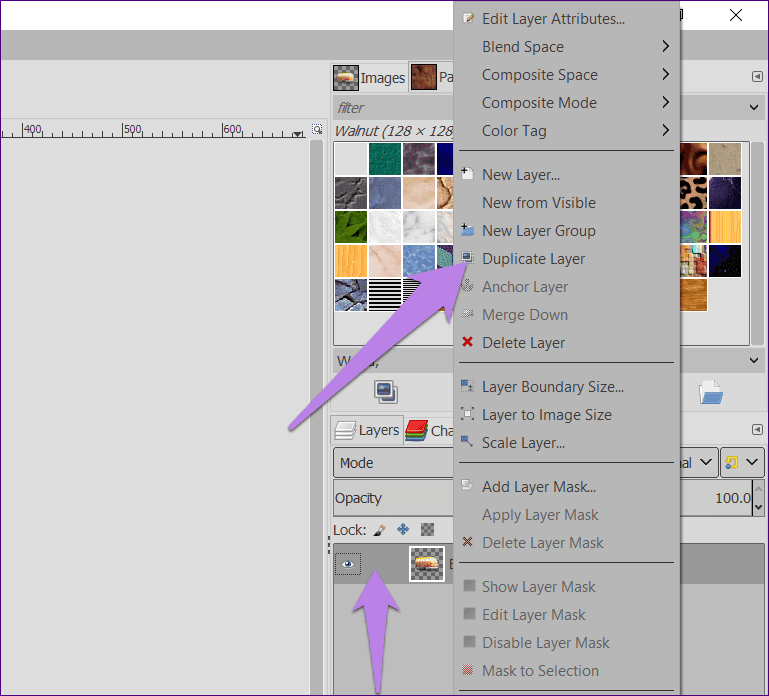Open the layer Mode dropdown
769x696 pixels.
tap(523, 463)
